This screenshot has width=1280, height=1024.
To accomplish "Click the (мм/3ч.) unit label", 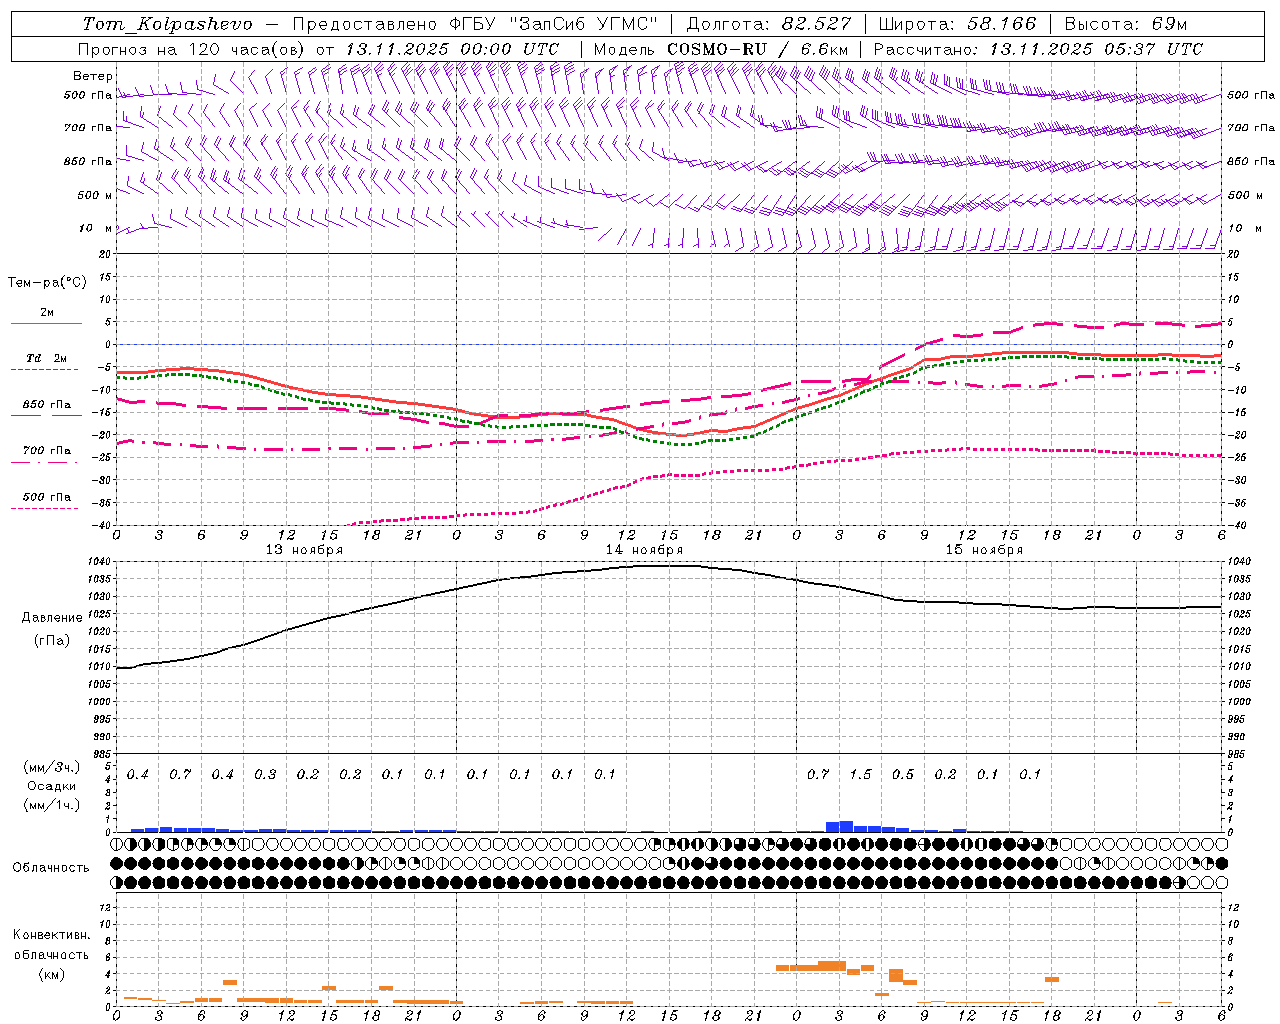I will [52, 767].
